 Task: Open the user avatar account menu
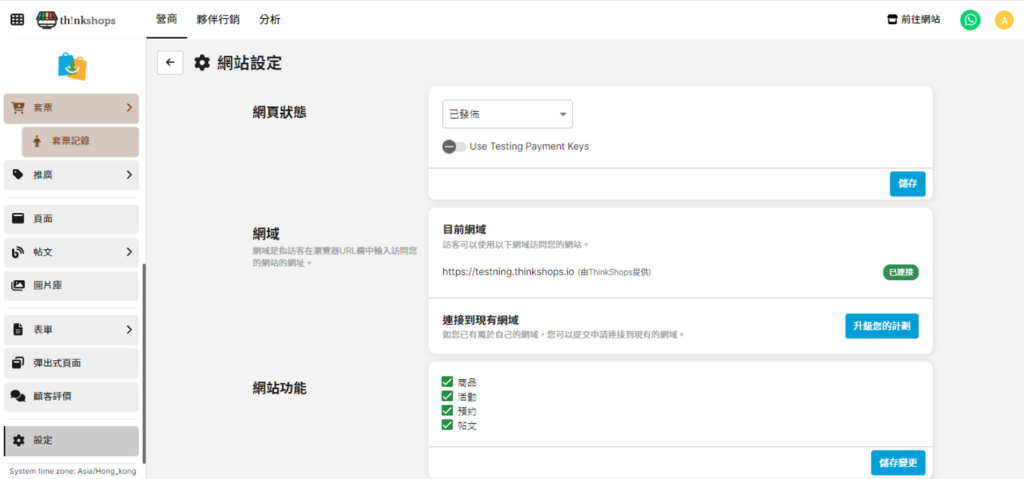click(1003, 19)
